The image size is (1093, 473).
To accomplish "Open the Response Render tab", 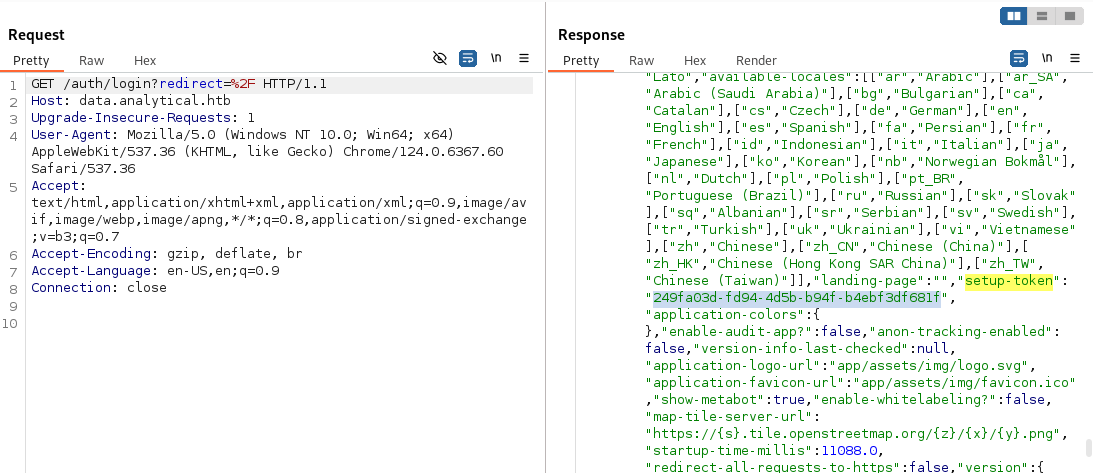I will (756, 60).
